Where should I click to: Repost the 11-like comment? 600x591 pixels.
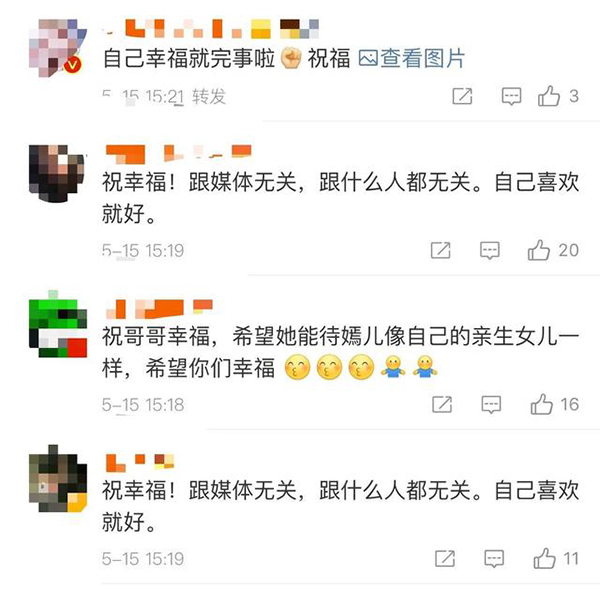click(445, 559)
